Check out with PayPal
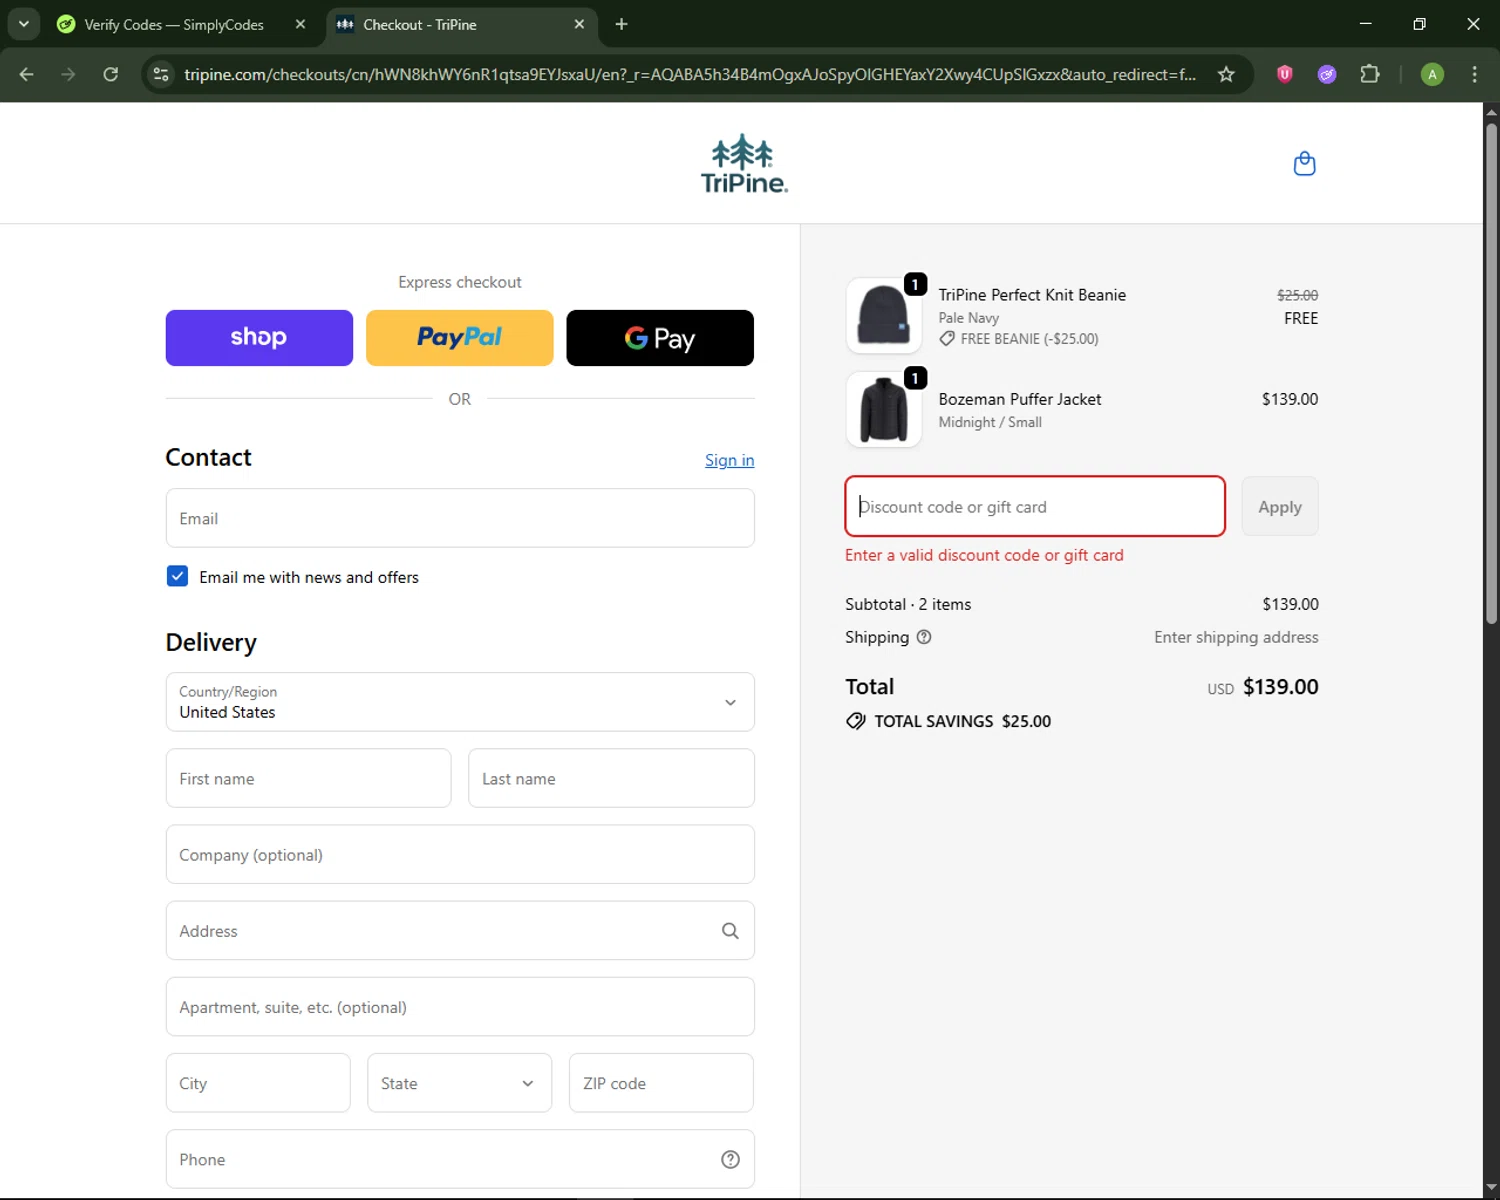The height and width of the screenshot is (1200, 1500). pos(460,338)
